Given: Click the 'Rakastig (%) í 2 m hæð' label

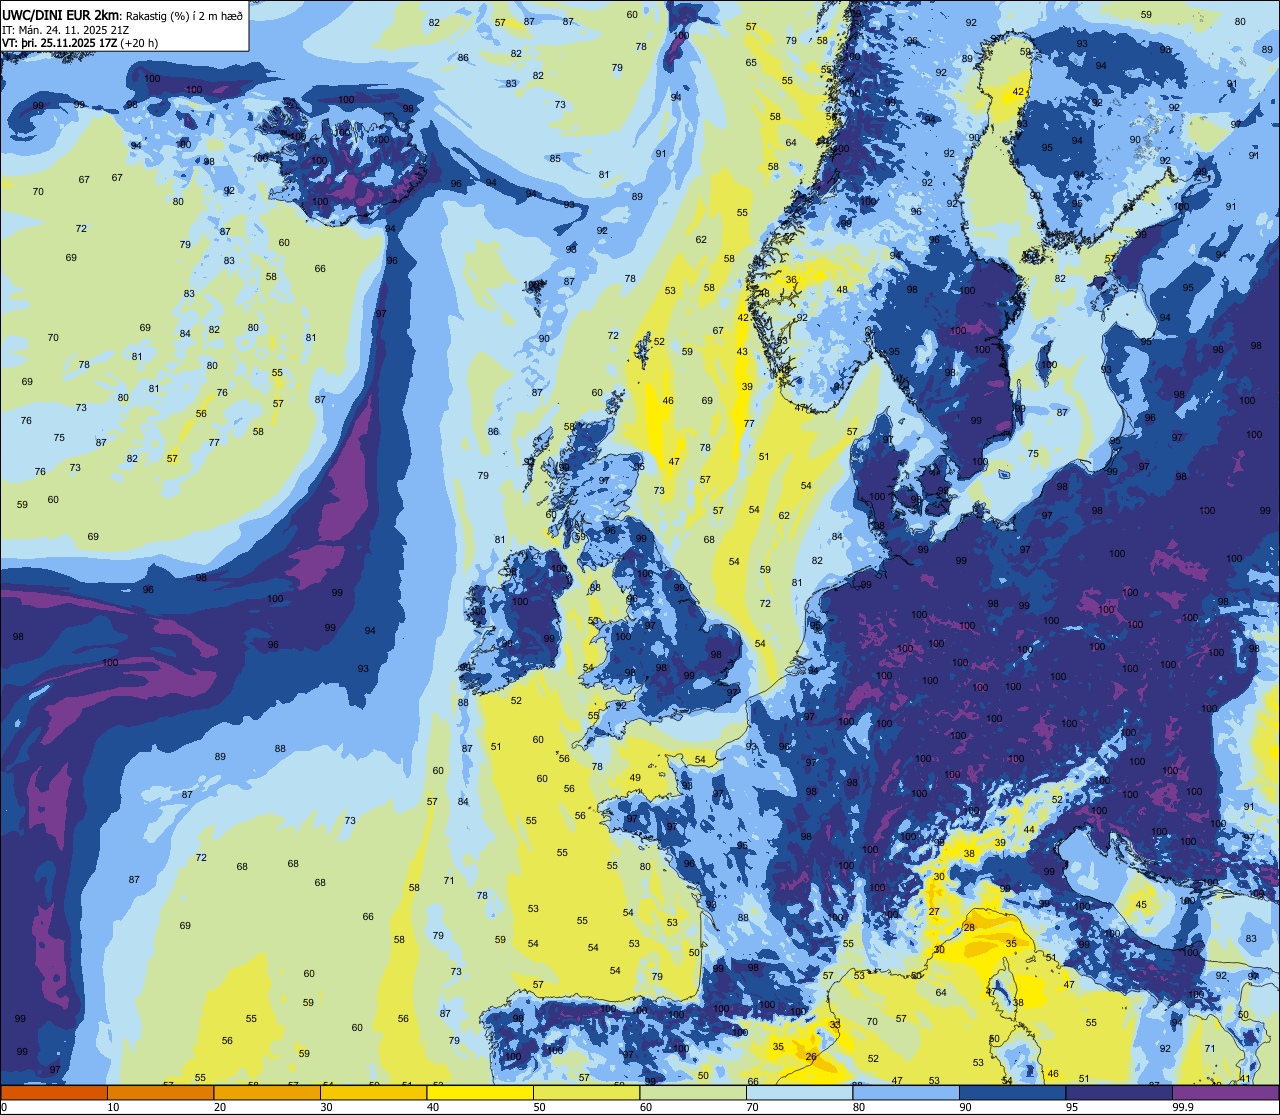Looking at the screenshot, I should 184,16.
